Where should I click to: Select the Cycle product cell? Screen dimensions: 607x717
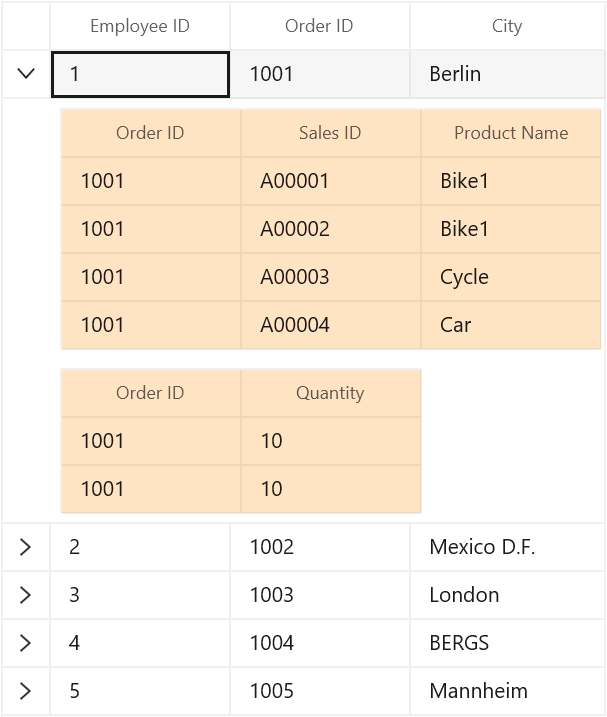pyautogui.click(x=511, y=277)
